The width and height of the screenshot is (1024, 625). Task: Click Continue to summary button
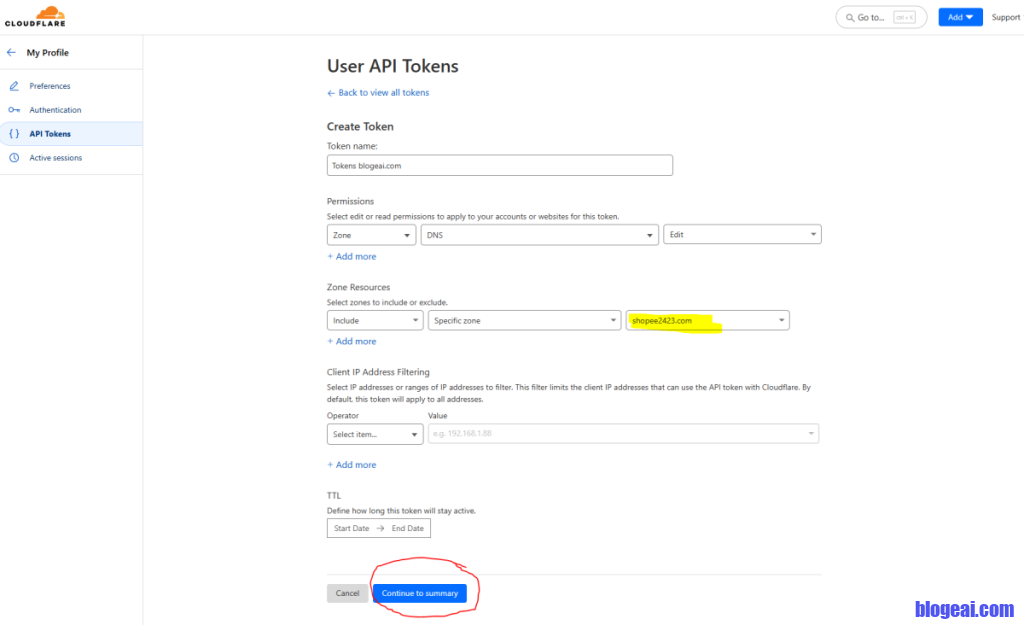tap(419, 593)
